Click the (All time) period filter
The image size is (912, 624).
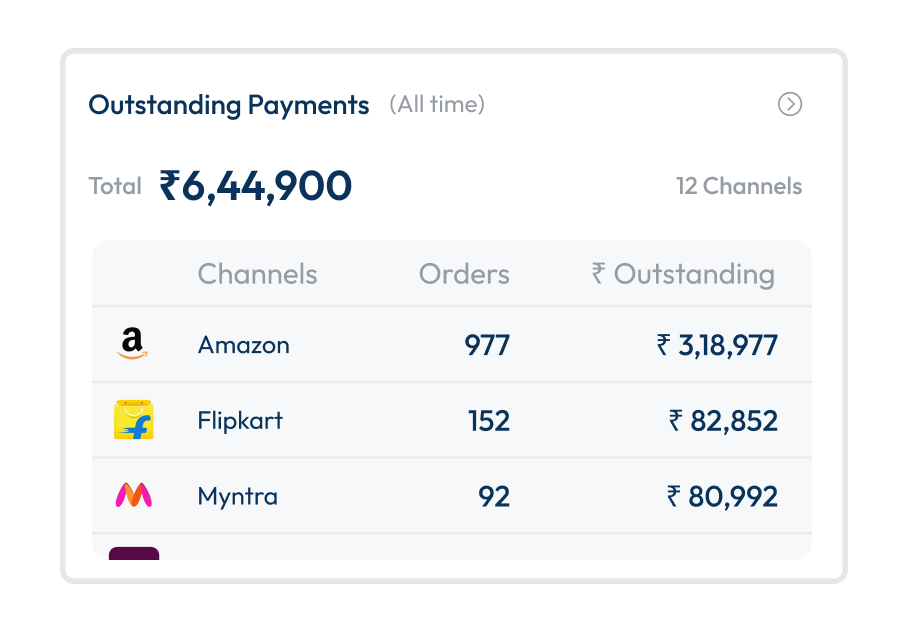(x=437, y=104)
